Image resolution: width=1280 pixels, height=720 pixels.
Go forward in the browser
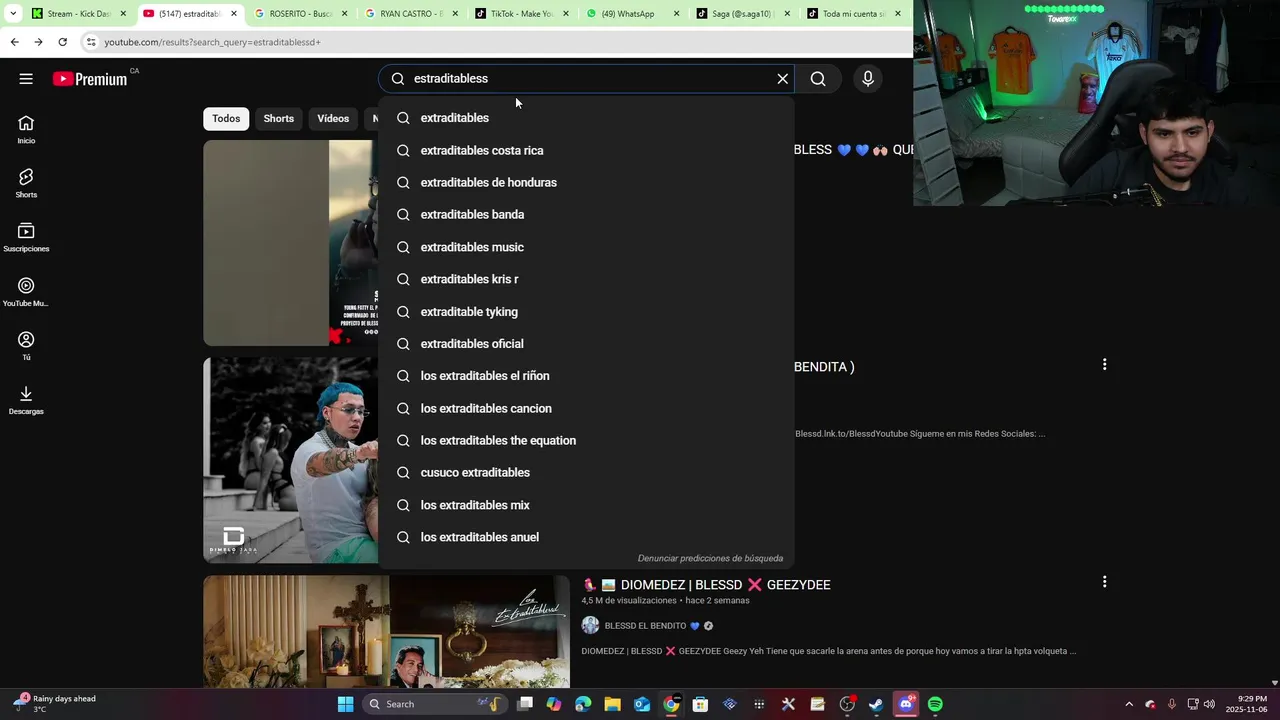point(38,42)
